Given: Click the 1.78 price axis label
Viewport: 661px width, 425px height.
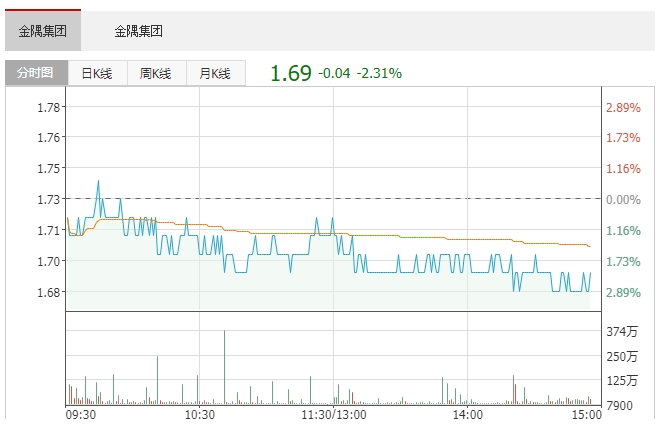Looking at the screenshot, I should [x=49, y=107].
